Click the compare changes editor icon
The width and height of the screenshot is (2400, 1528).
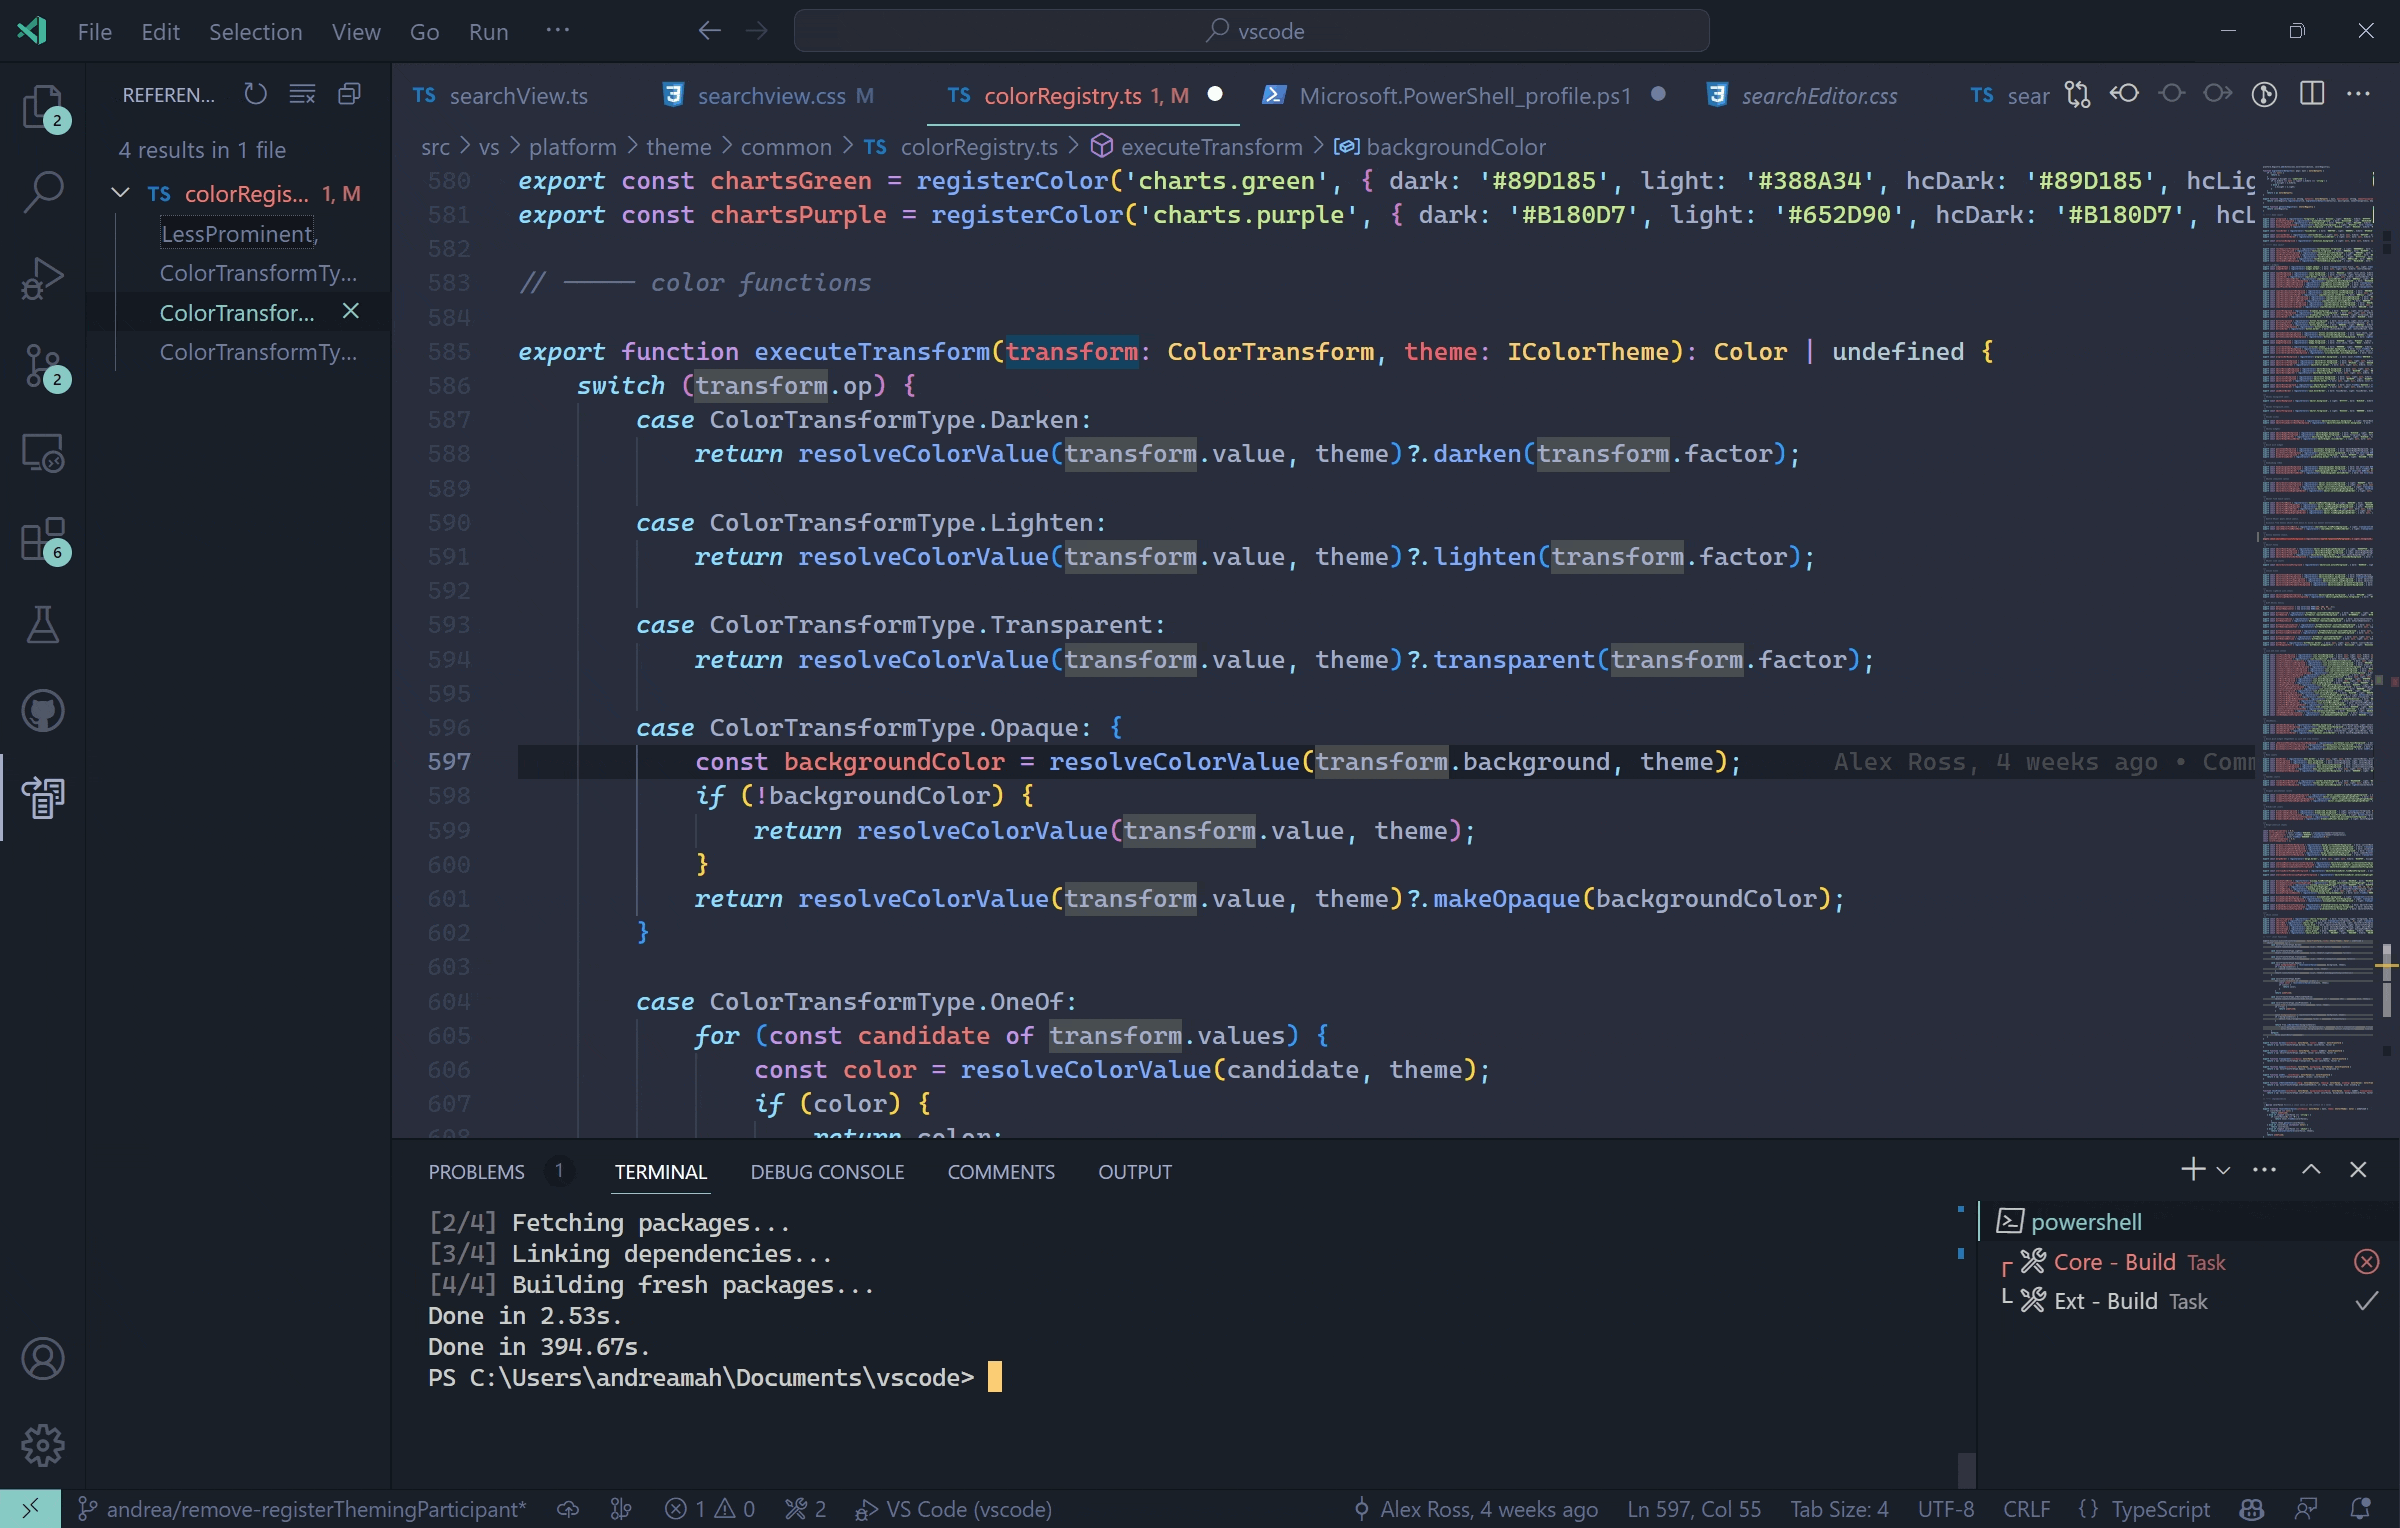tap(2077, 94)
